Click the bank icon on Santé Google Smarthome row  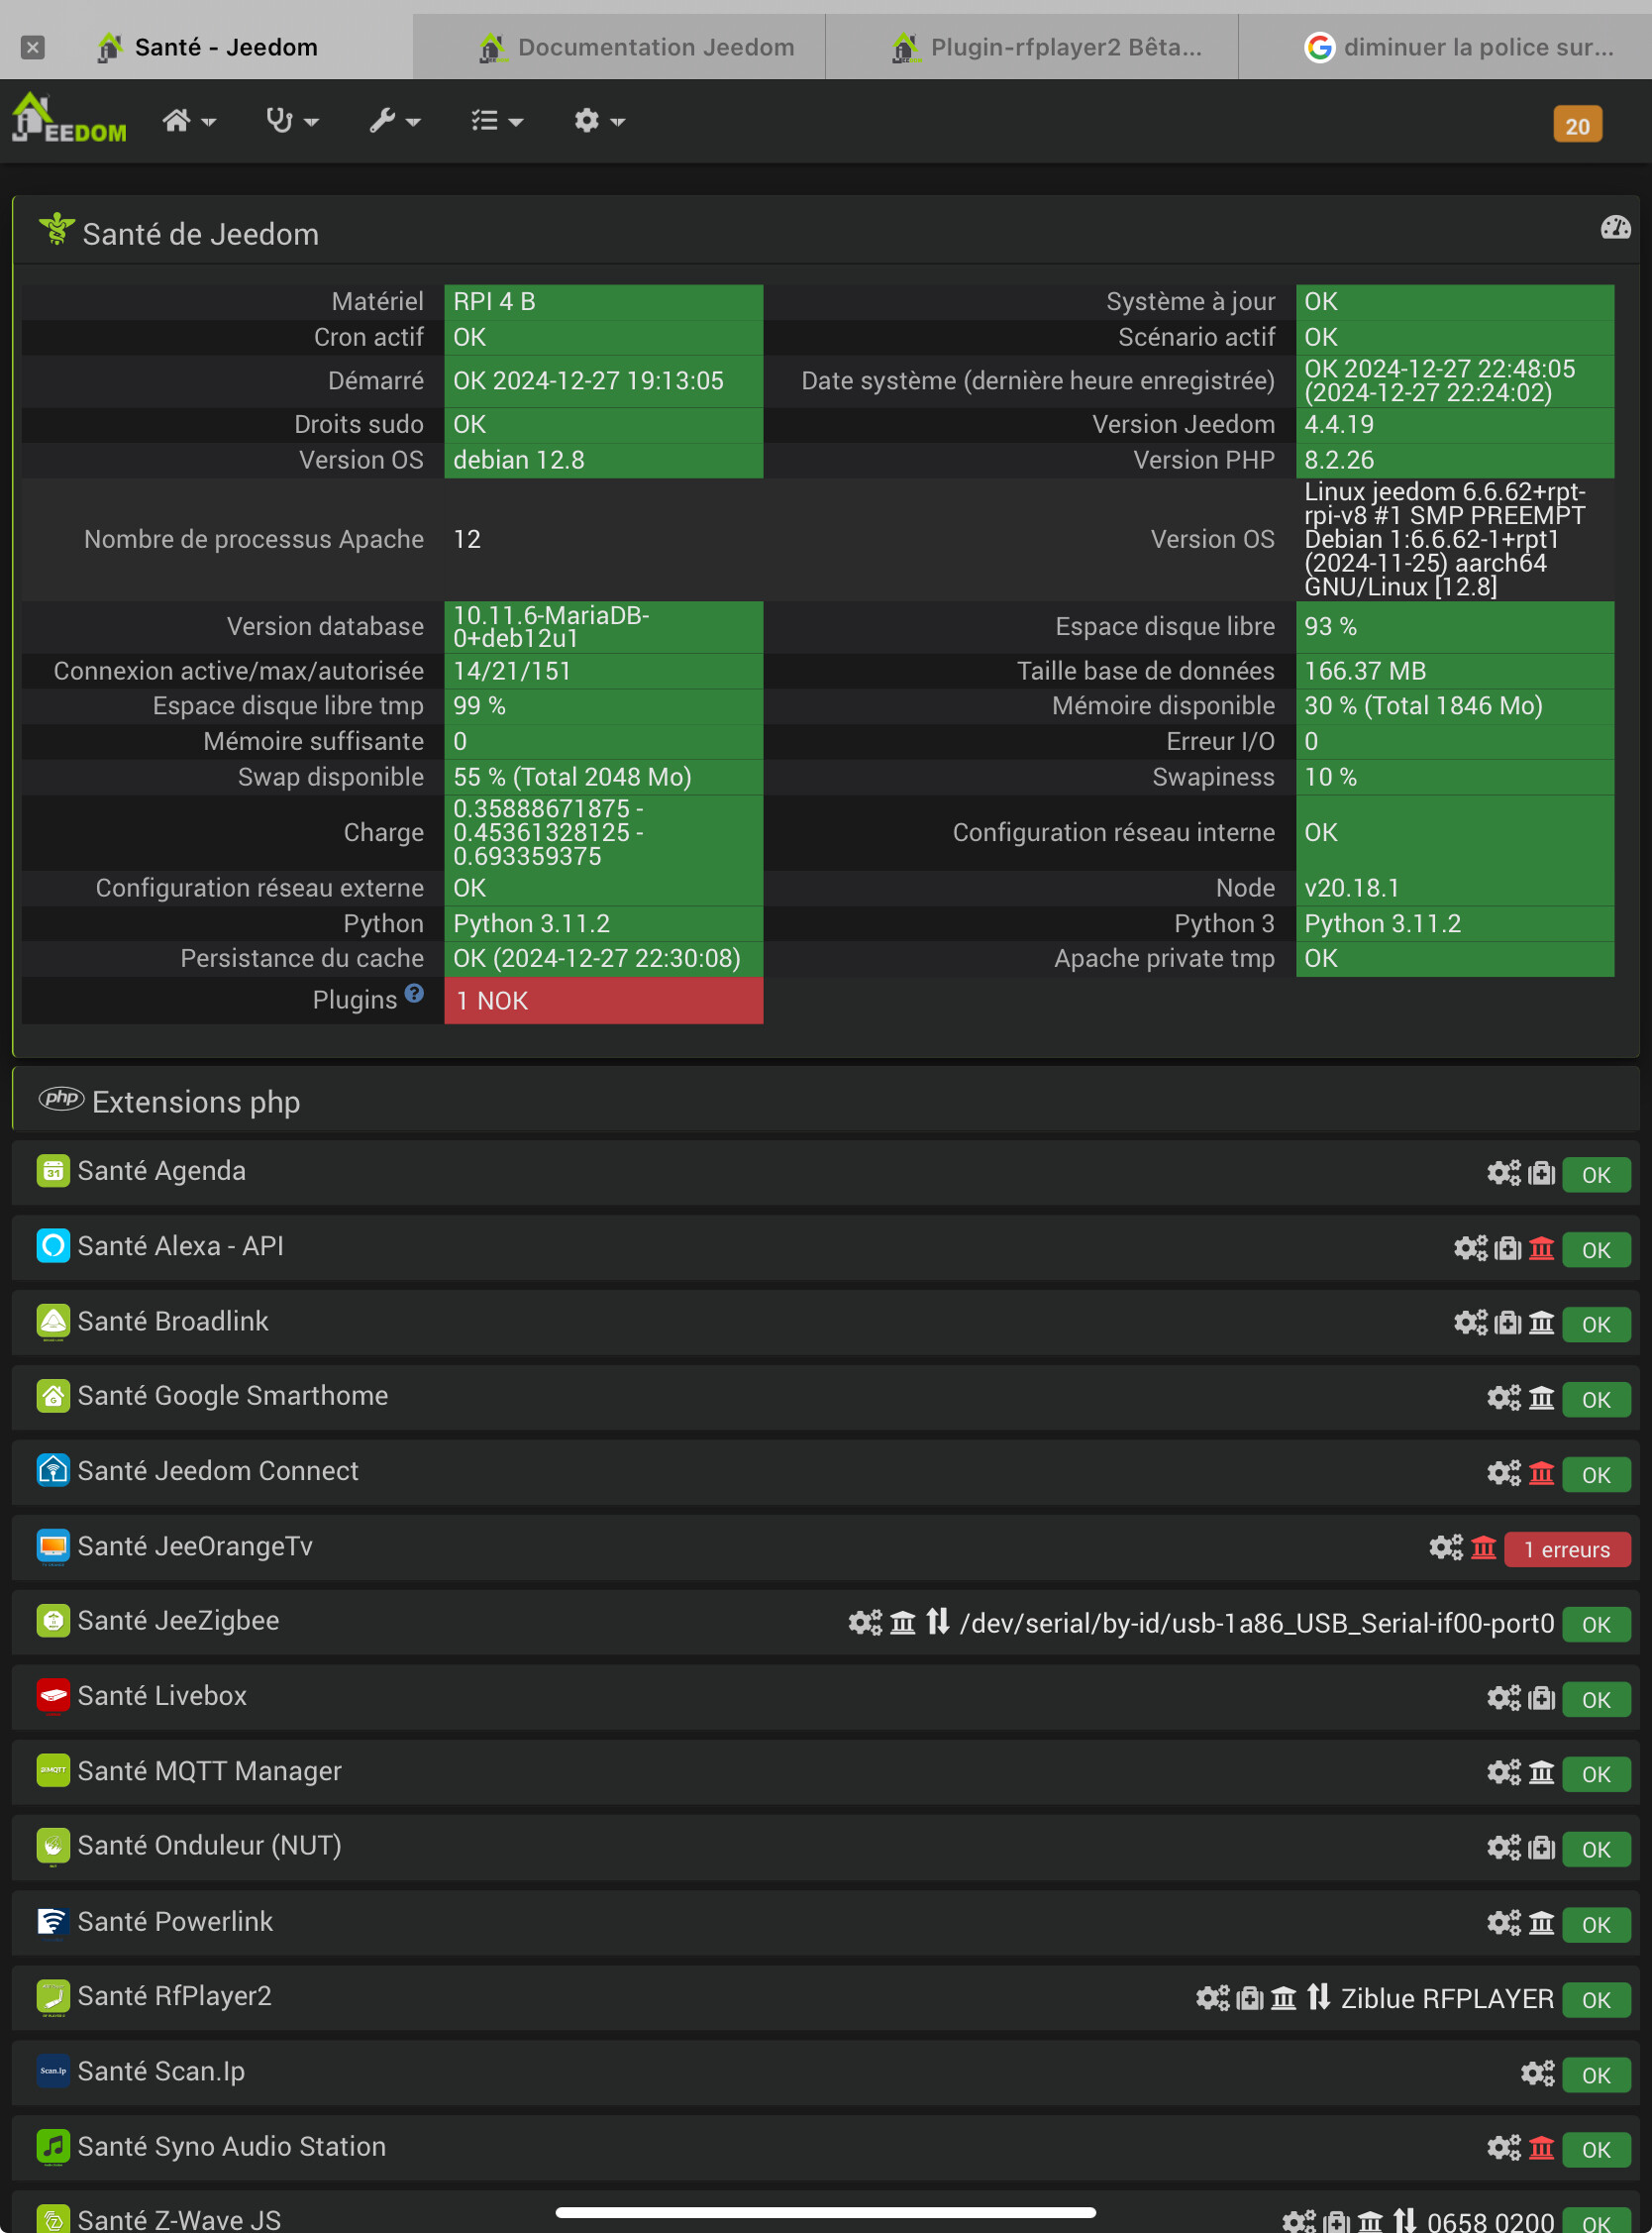coord(1542,1398)
